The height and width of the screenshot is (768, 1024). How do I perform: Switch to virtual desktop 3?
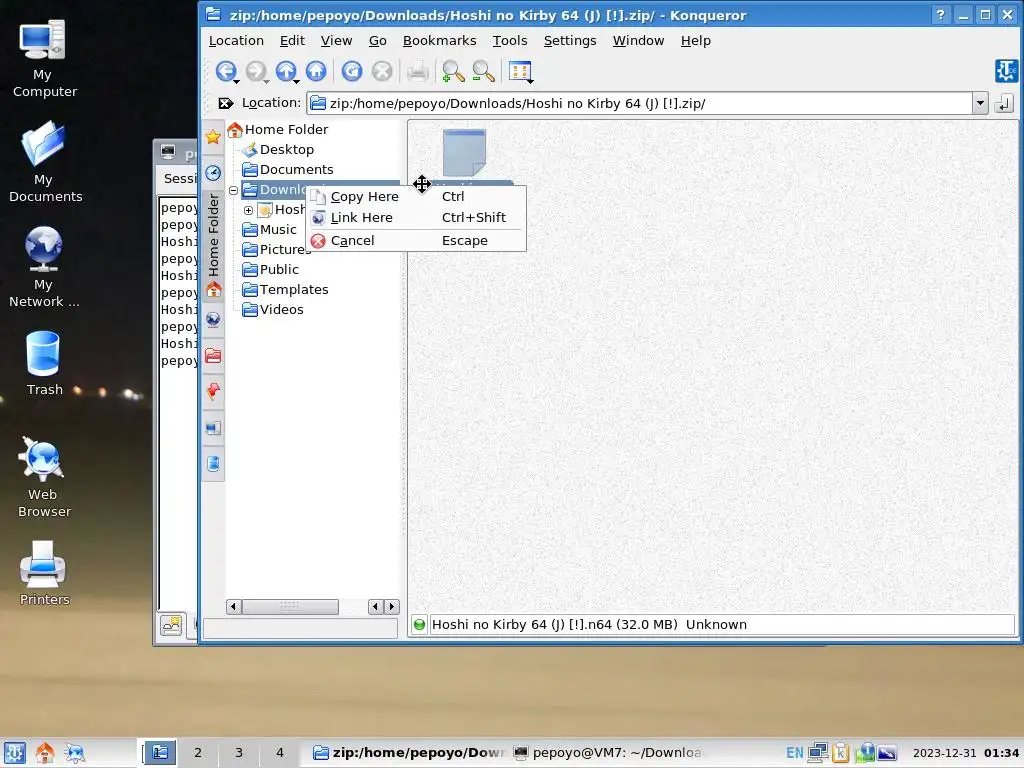pos(239,753)
